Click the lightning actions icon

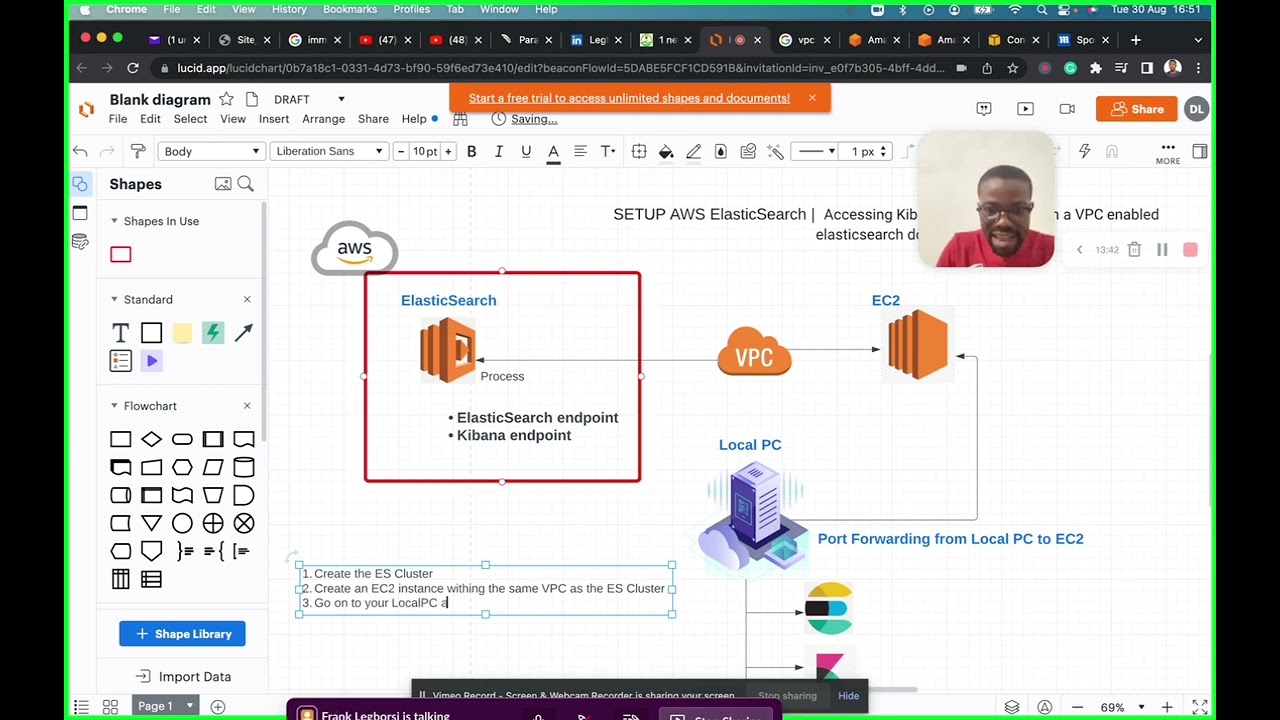(x=1085, y=151)
